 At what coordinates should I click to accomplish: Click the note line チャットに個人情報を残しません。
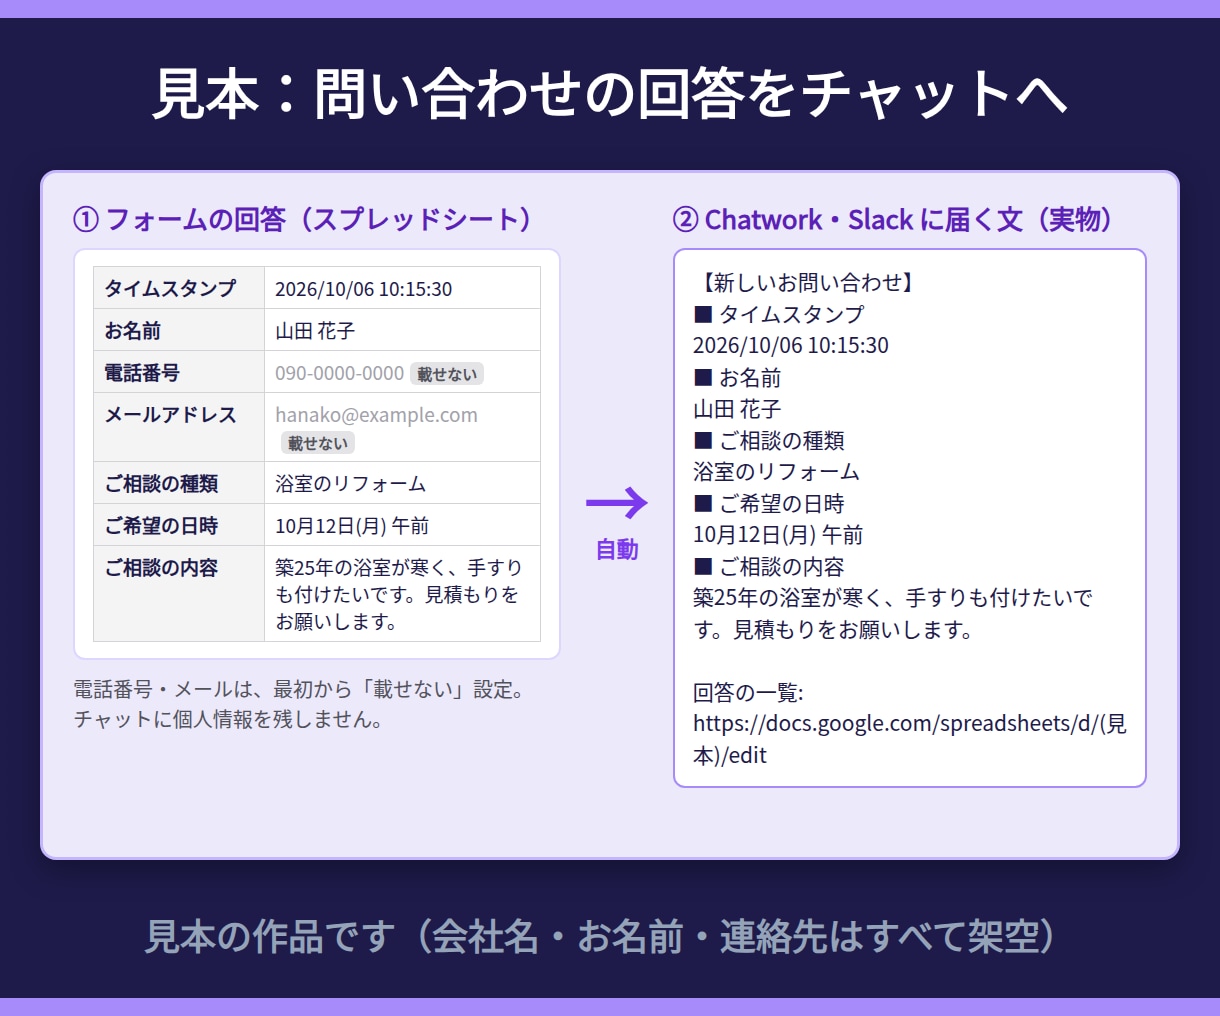pyautogui.click(x=228, y=719)
